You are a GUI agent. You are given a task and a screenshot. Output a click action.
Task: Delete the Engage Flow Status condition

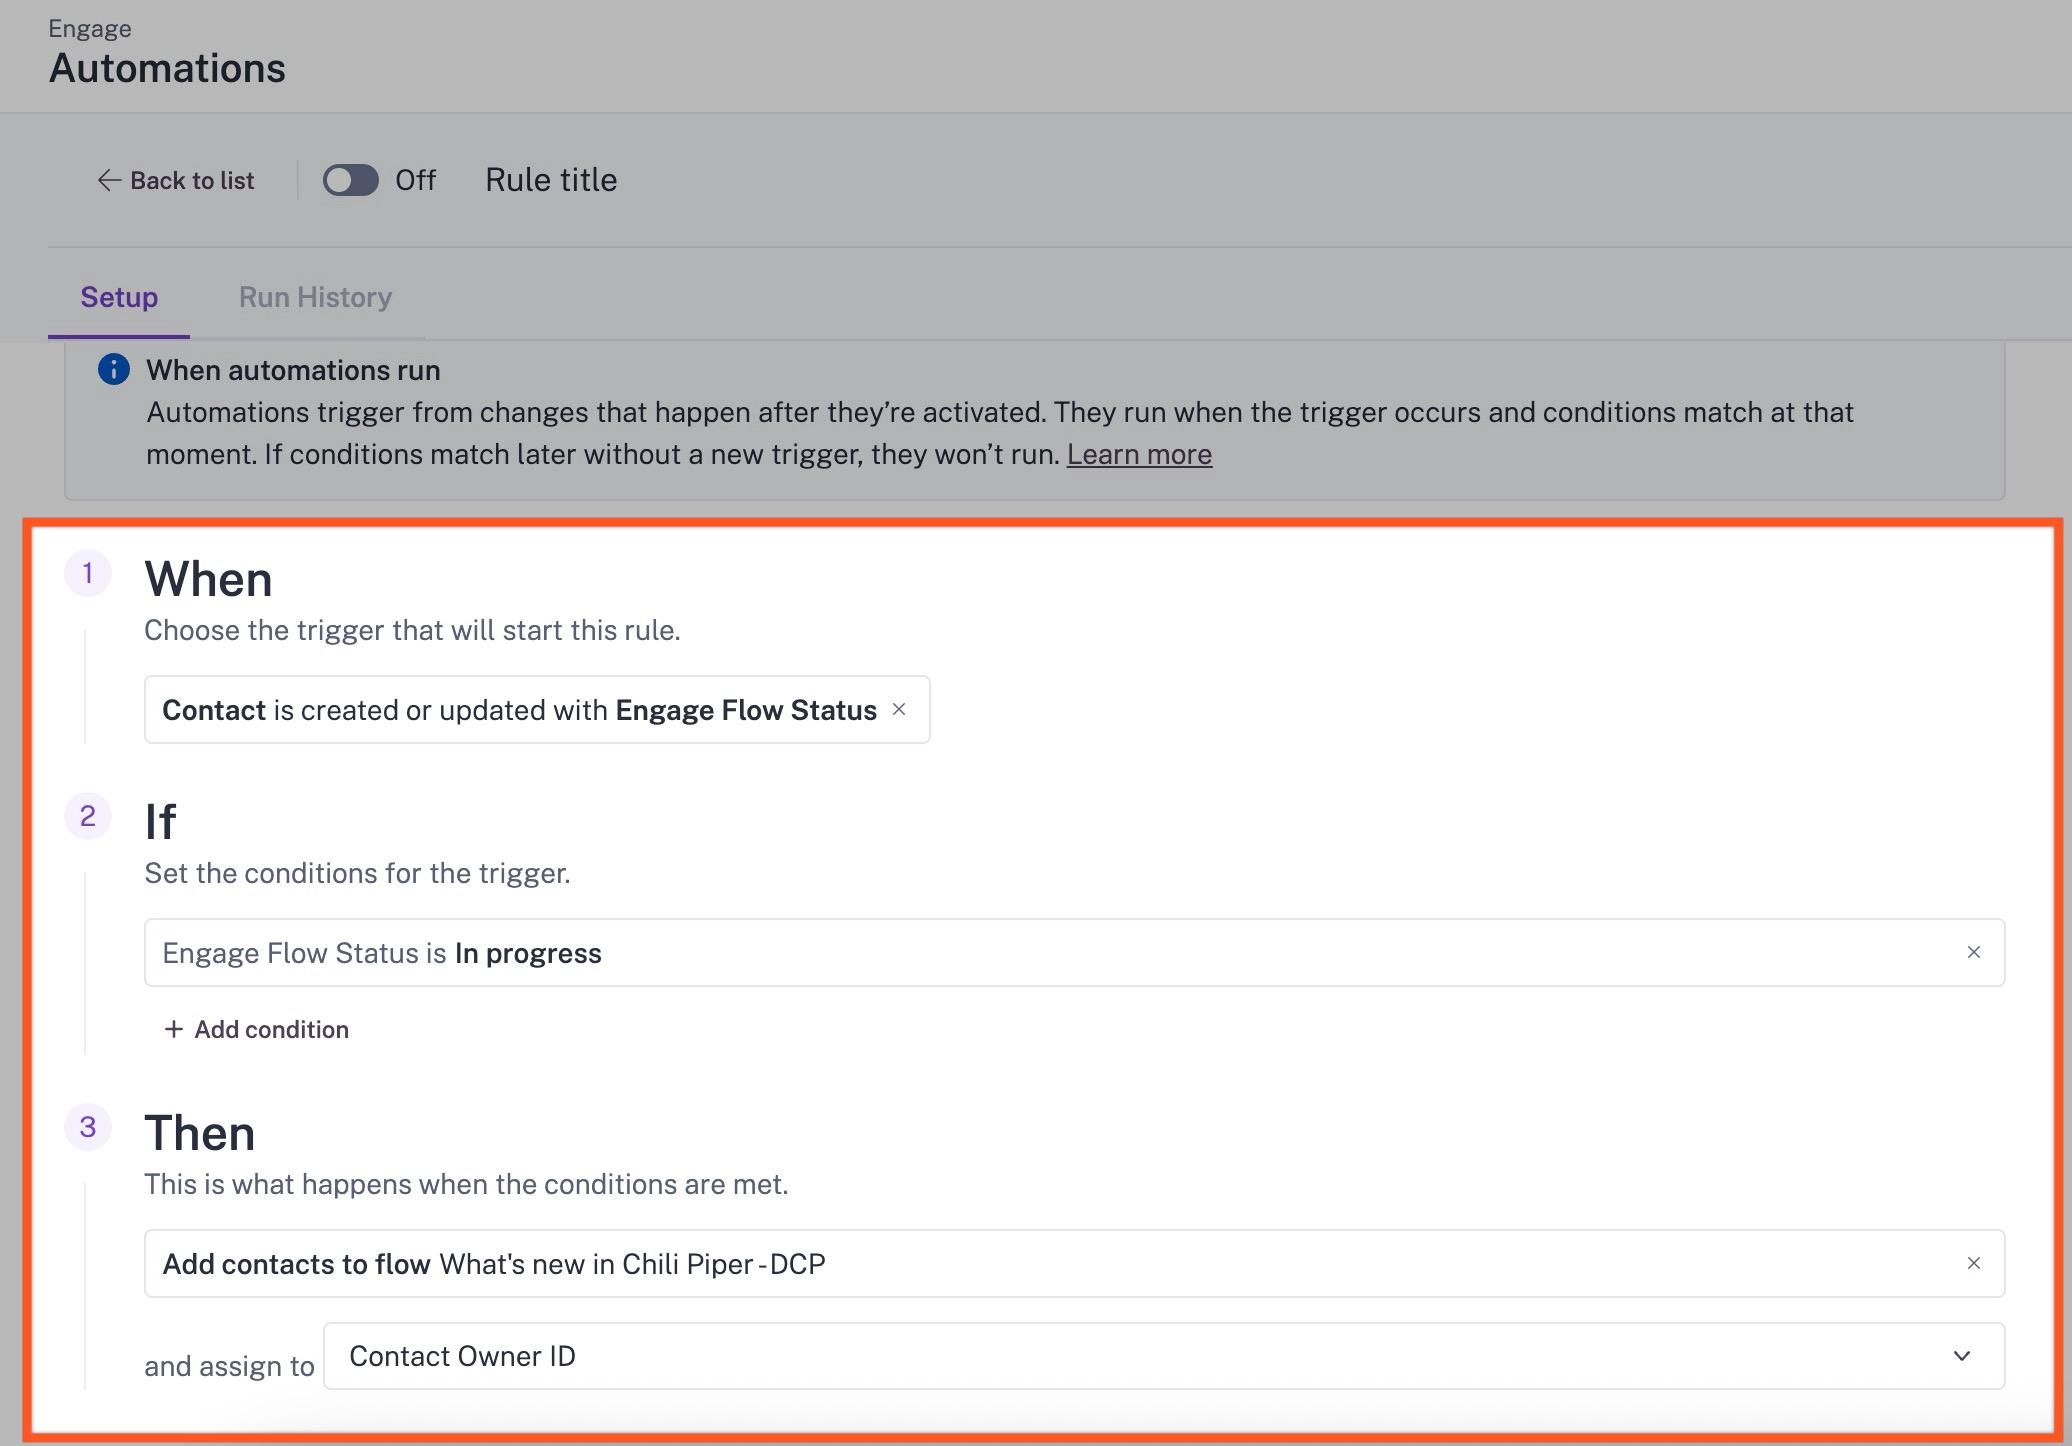coord(1973,952)
